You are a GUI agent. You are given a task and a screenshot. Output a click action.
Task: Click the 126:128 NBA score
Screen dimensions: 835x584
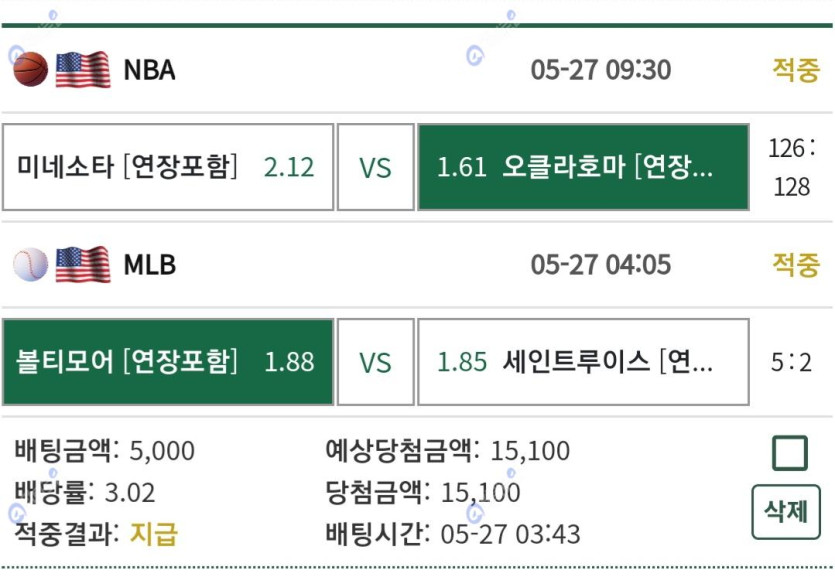click(792, 167)
